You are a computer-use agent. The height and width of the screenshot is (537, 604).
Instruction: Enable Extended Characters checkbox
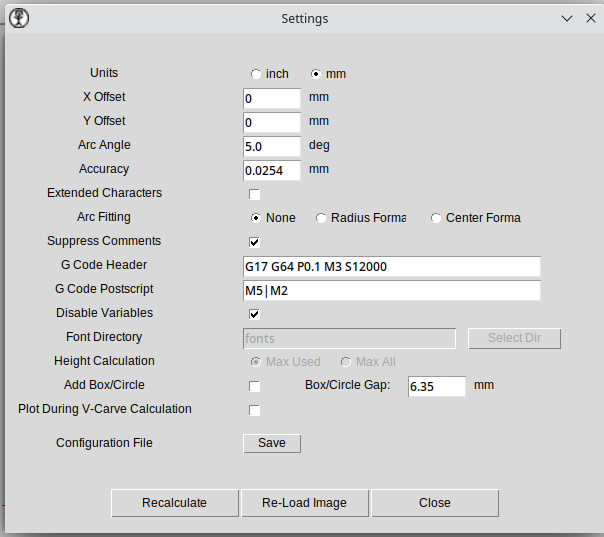(x=254, y=194)
